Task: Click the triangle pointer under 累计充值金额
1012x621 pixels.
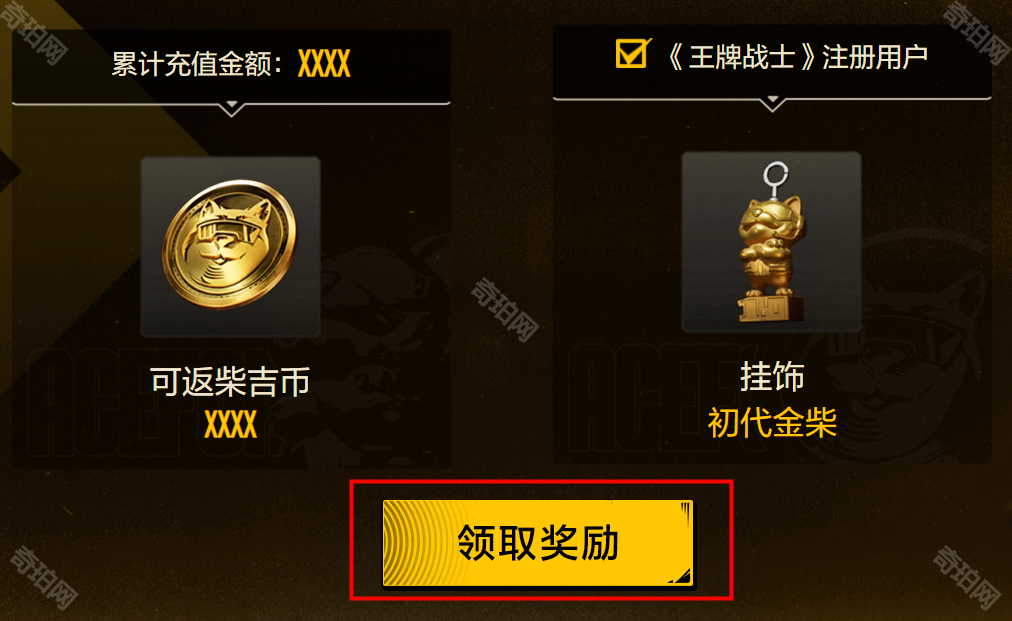Action: [231, 109]
